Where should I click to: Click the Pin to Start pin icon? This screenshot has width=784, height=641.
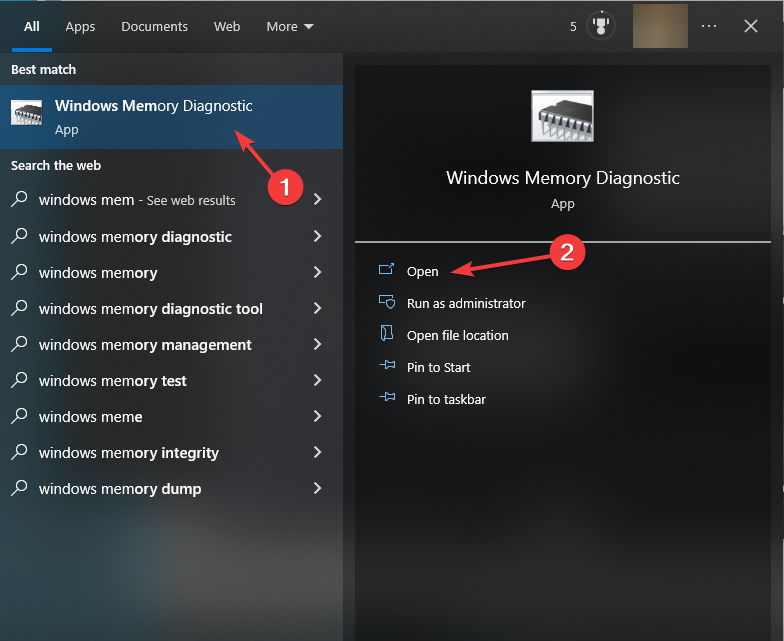tap(387, 365)
